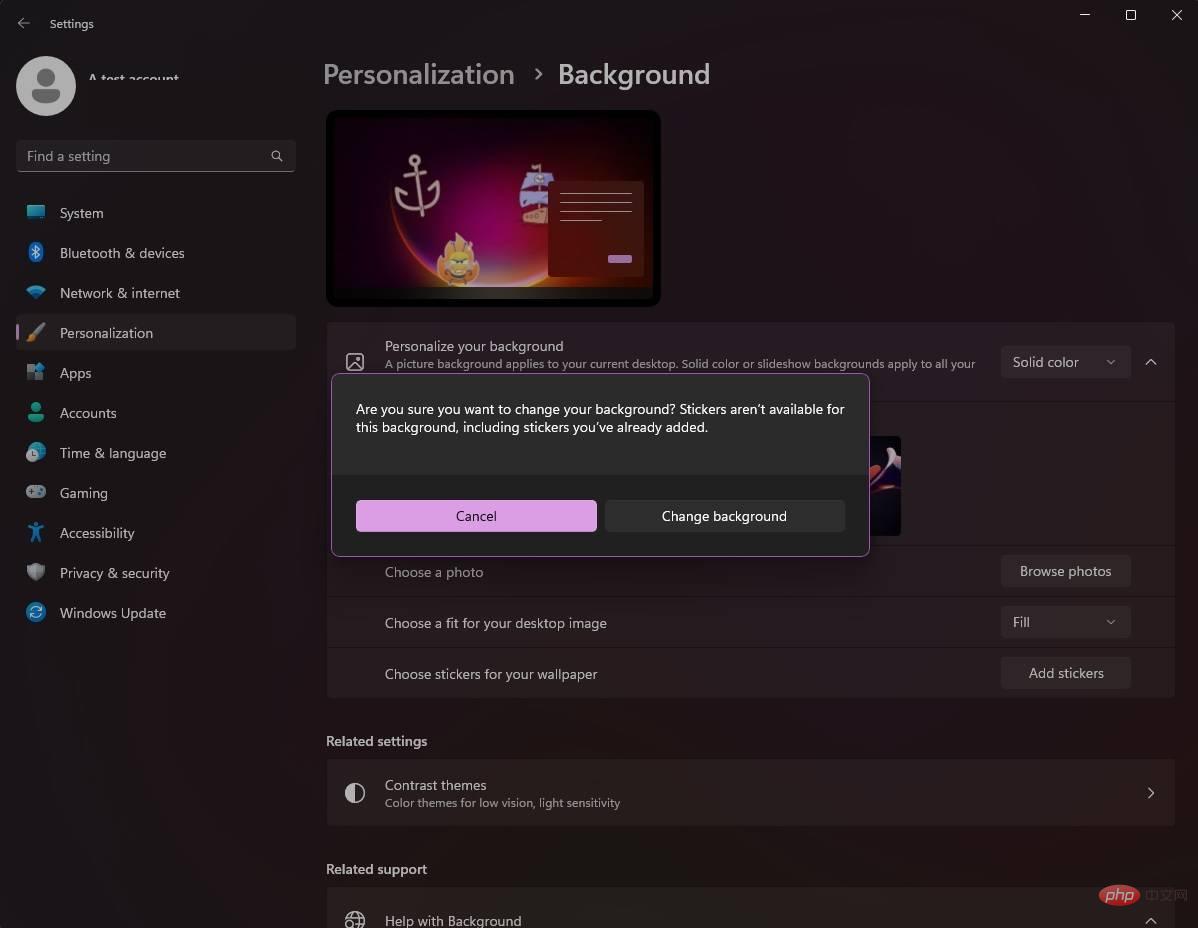Screen dimensions: 1198x928
Task: Open Accounts settings
Action: [x=156, y=412]
